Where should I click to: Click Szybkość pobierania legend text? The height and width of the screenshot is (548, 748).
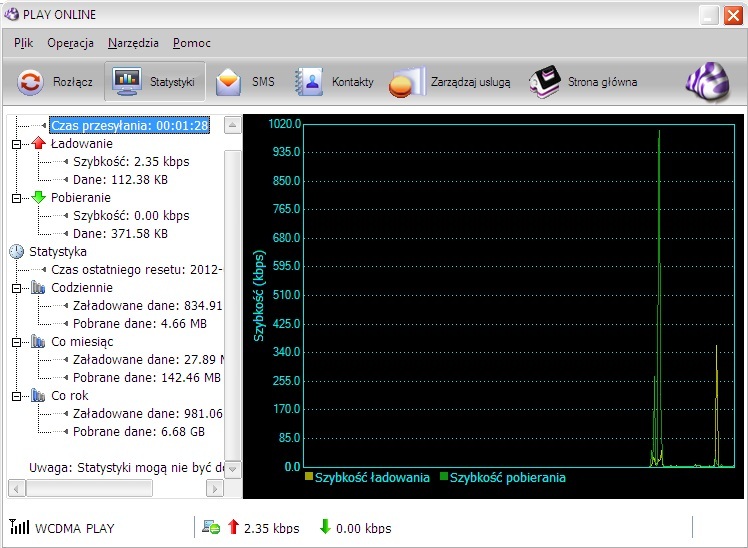(508, 477)
